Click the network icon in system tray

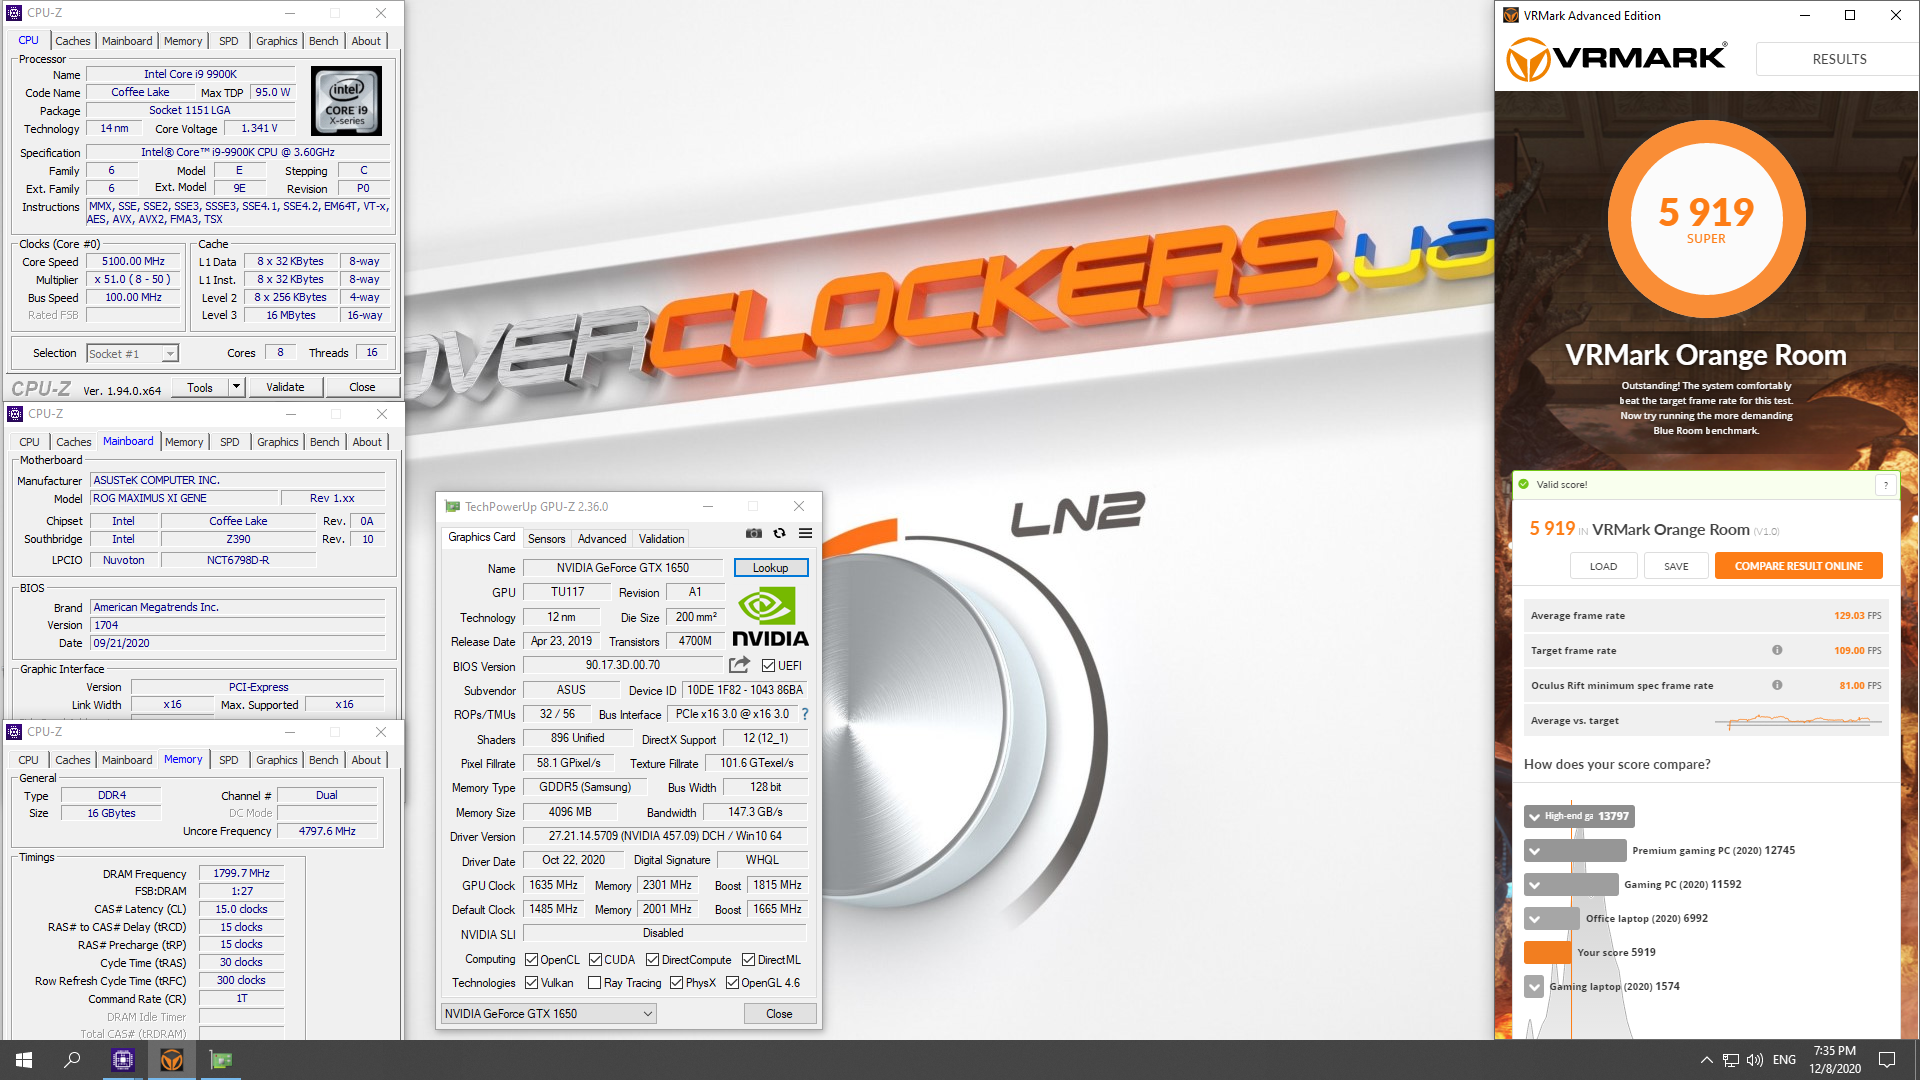pyautogui.click(x=1730, y=1060)
